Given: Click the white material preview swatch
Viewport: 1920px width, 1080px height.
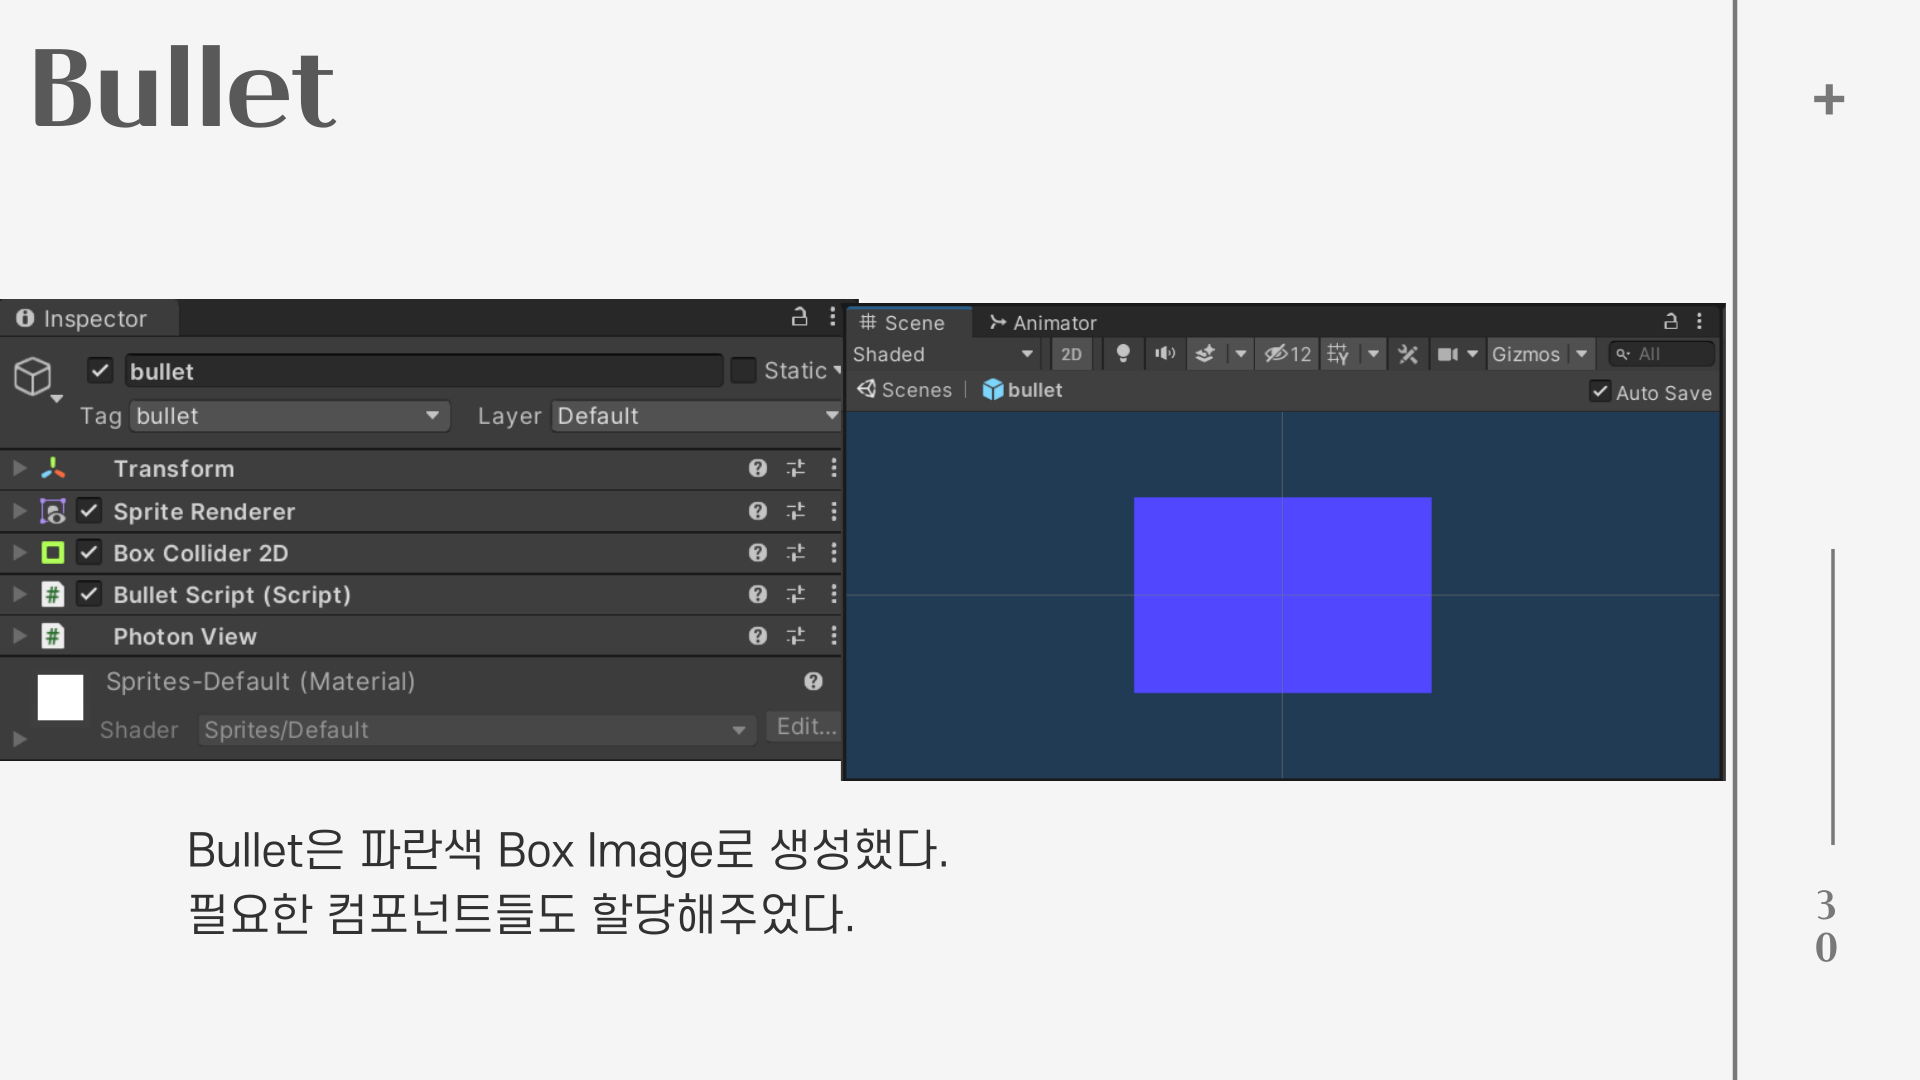Looking at the screenshot, I should (60, 697).
